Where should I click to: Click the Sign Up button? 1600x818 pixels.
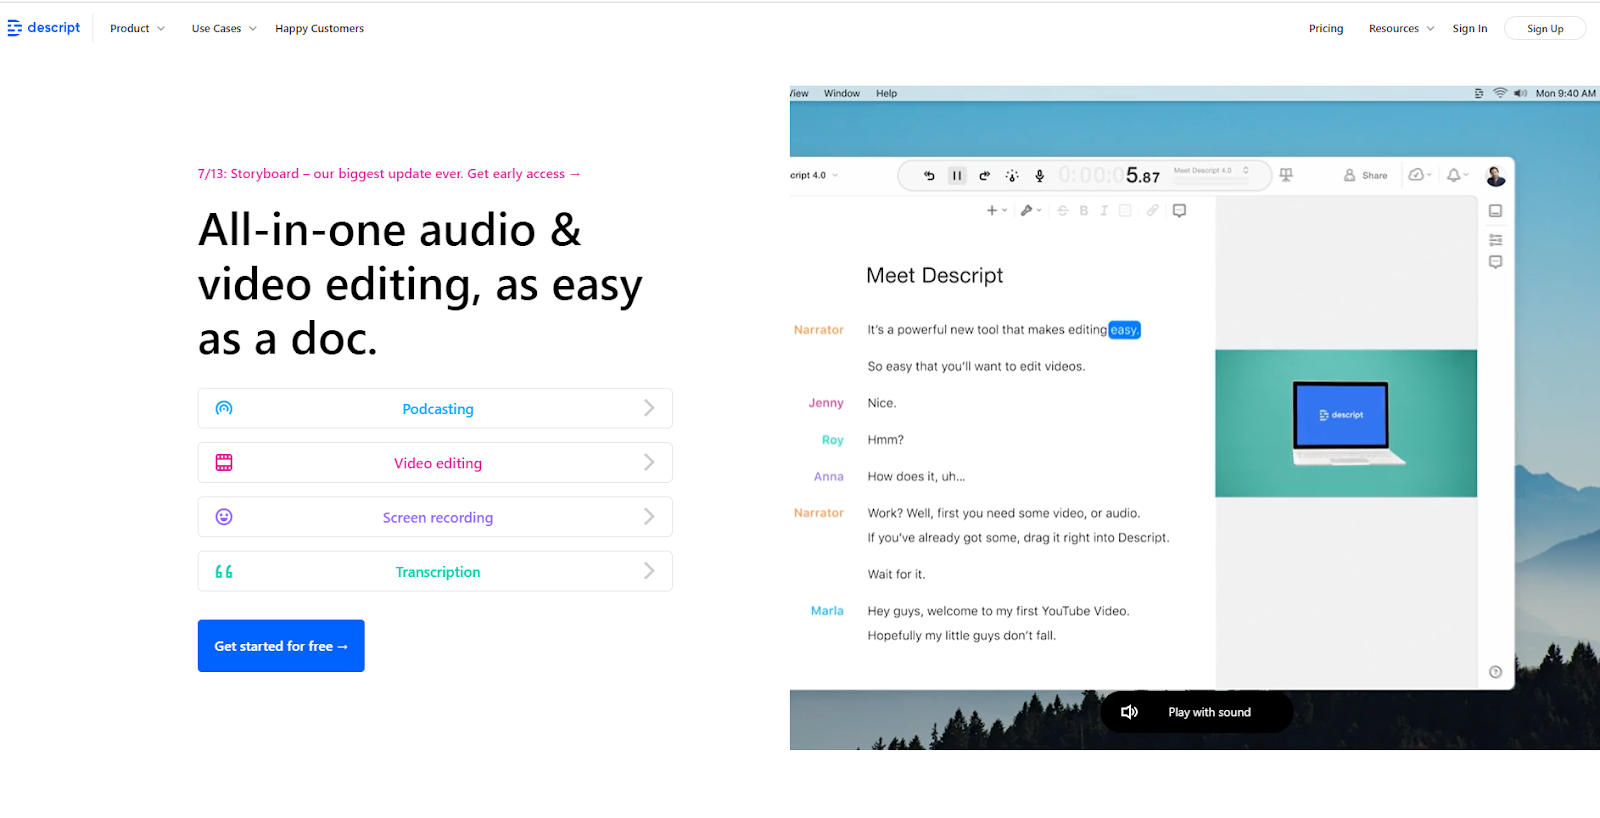[x=1545, y=28]
